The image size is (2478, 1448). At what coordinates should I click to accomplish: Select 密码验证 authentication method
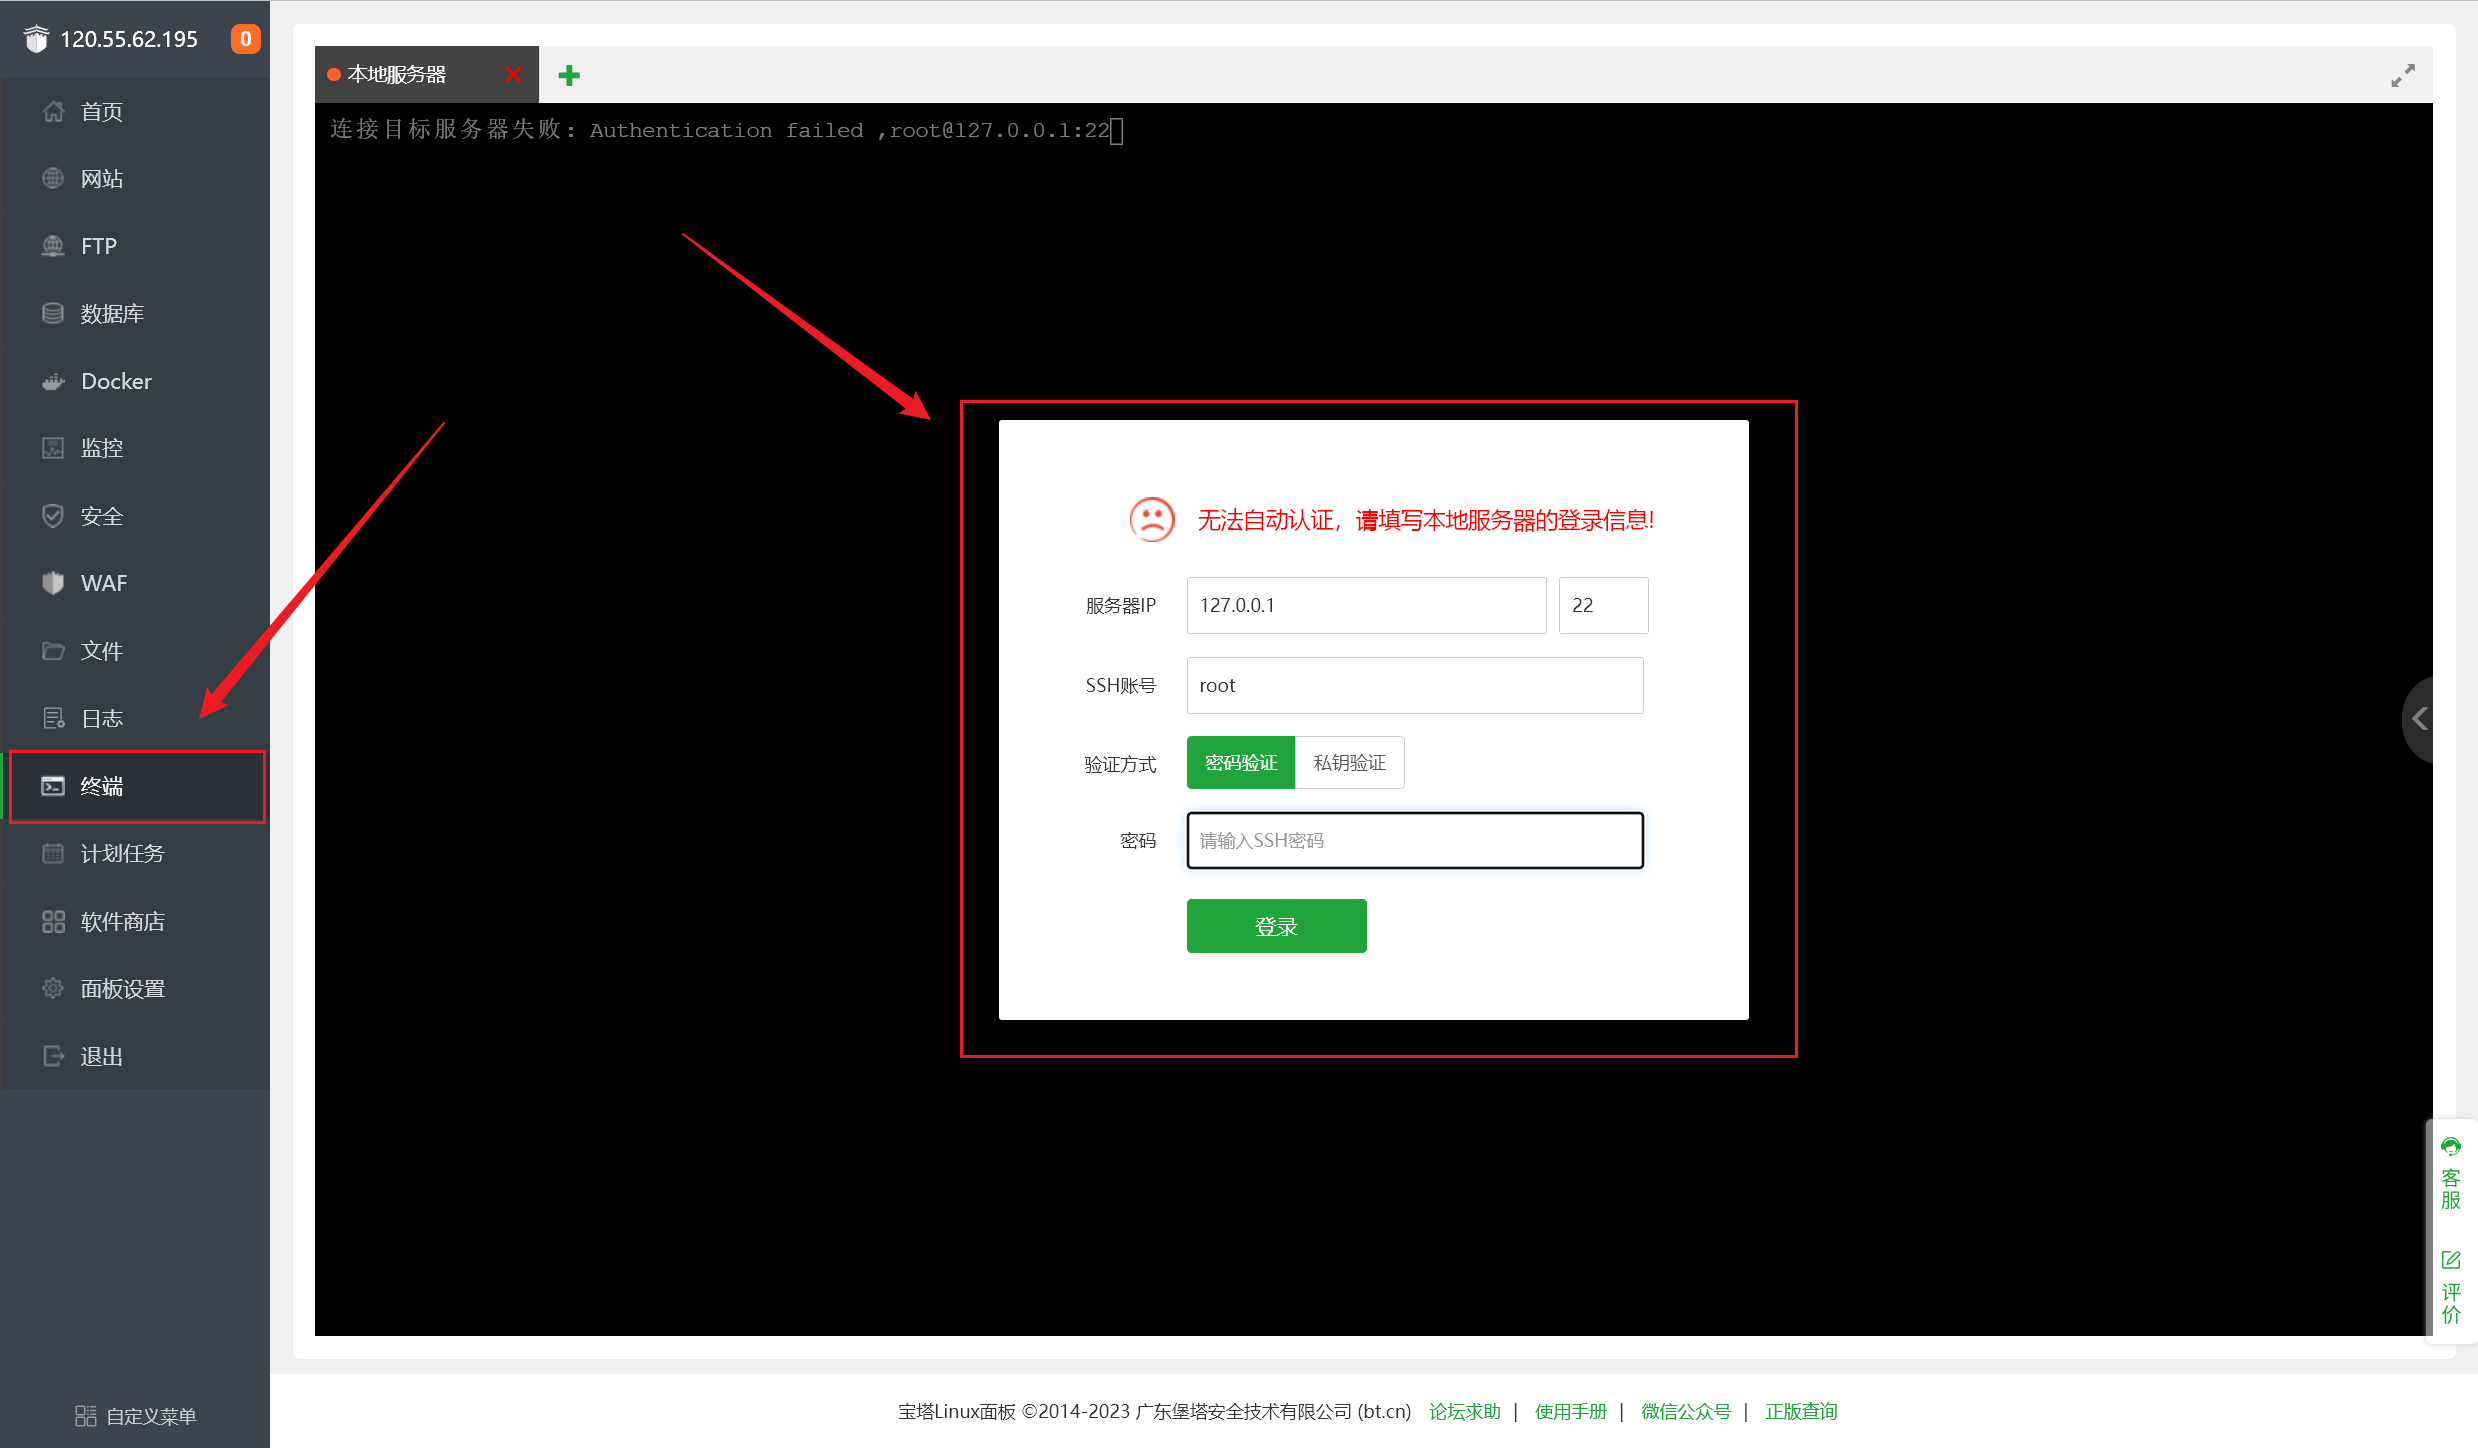pyautogui.click(x=1240, y=763)
